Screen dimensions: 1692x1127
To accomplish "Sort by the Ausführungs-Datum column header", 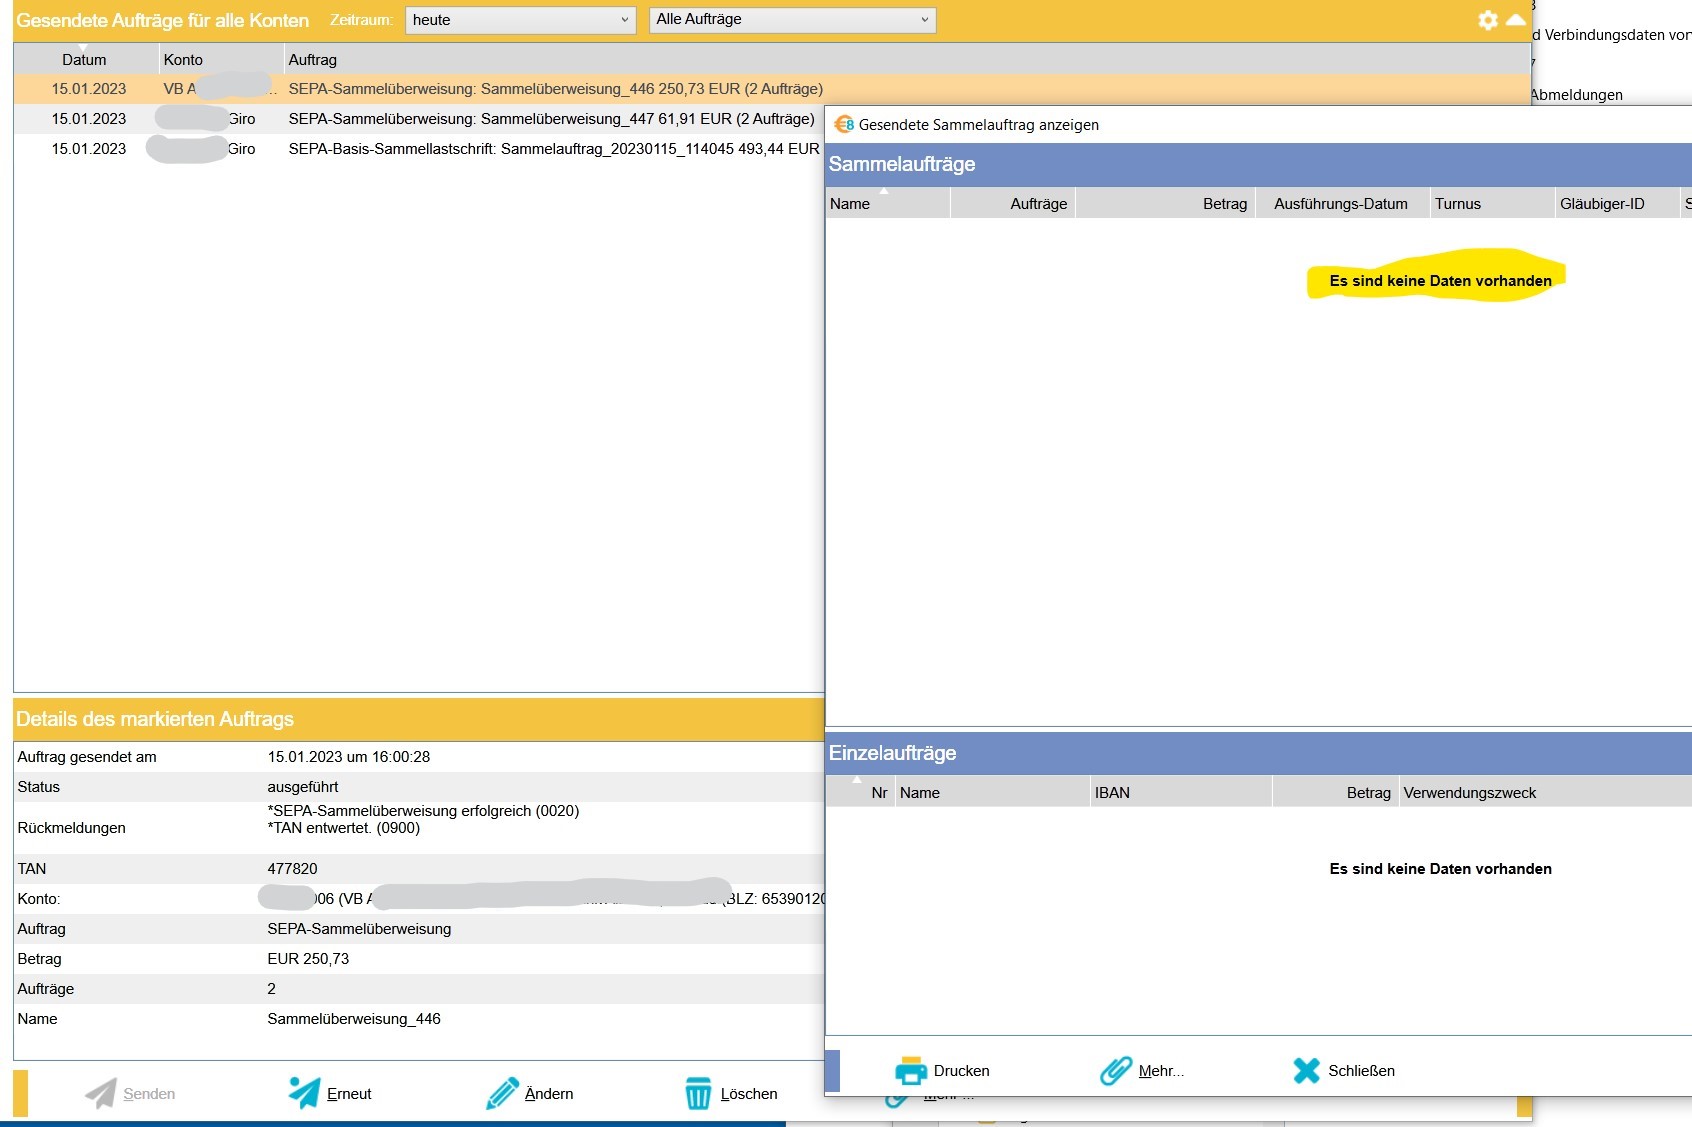I will pyautogui.click(x=1340, y=204).
